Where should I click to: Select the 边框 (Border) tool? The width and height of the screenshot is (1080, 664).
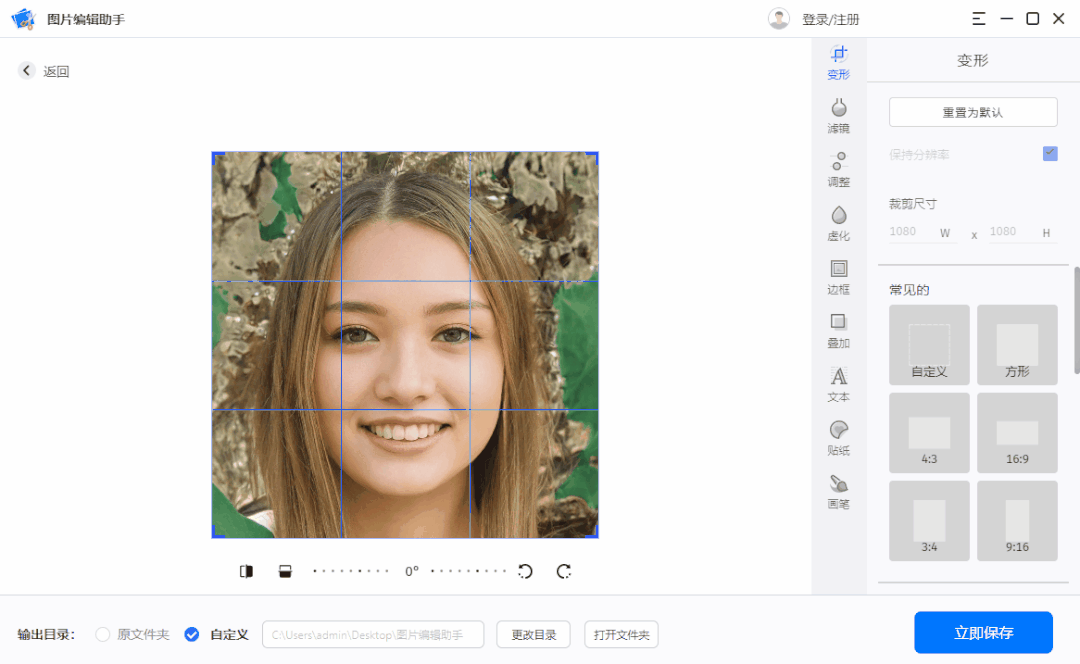(x=839, y=275)
